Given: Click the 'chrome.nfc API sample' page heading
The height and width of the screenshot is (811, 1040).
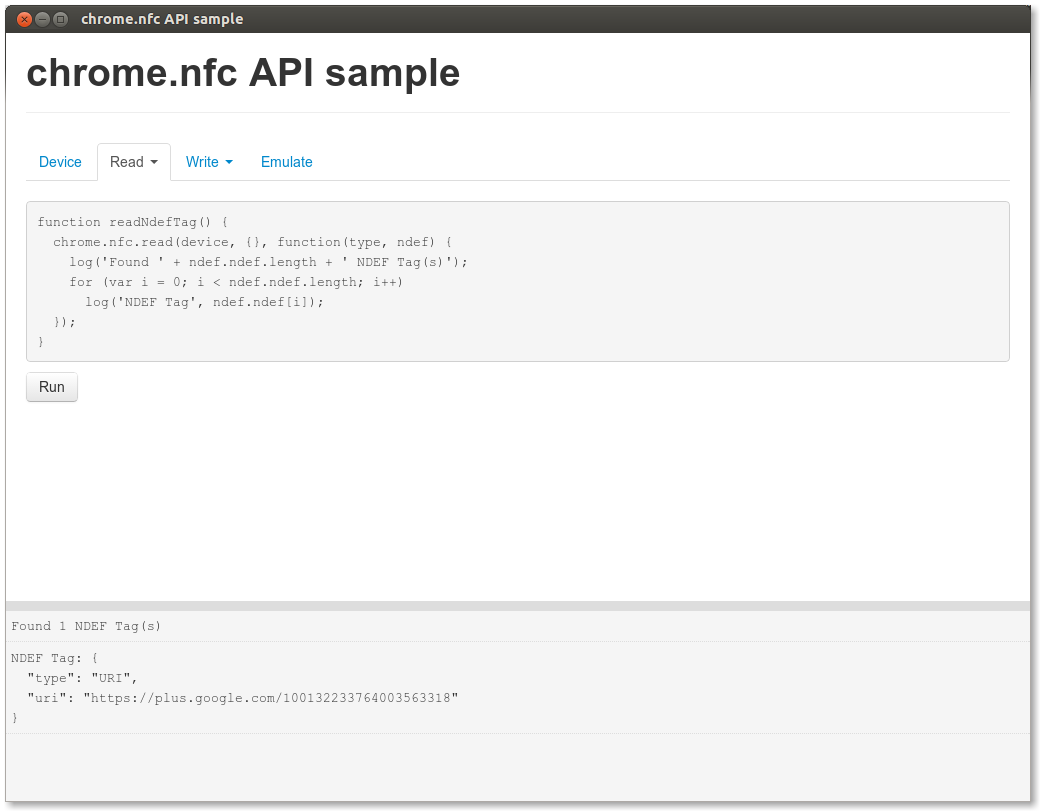Looking at the screenshot, I should [x=243, y=72].
